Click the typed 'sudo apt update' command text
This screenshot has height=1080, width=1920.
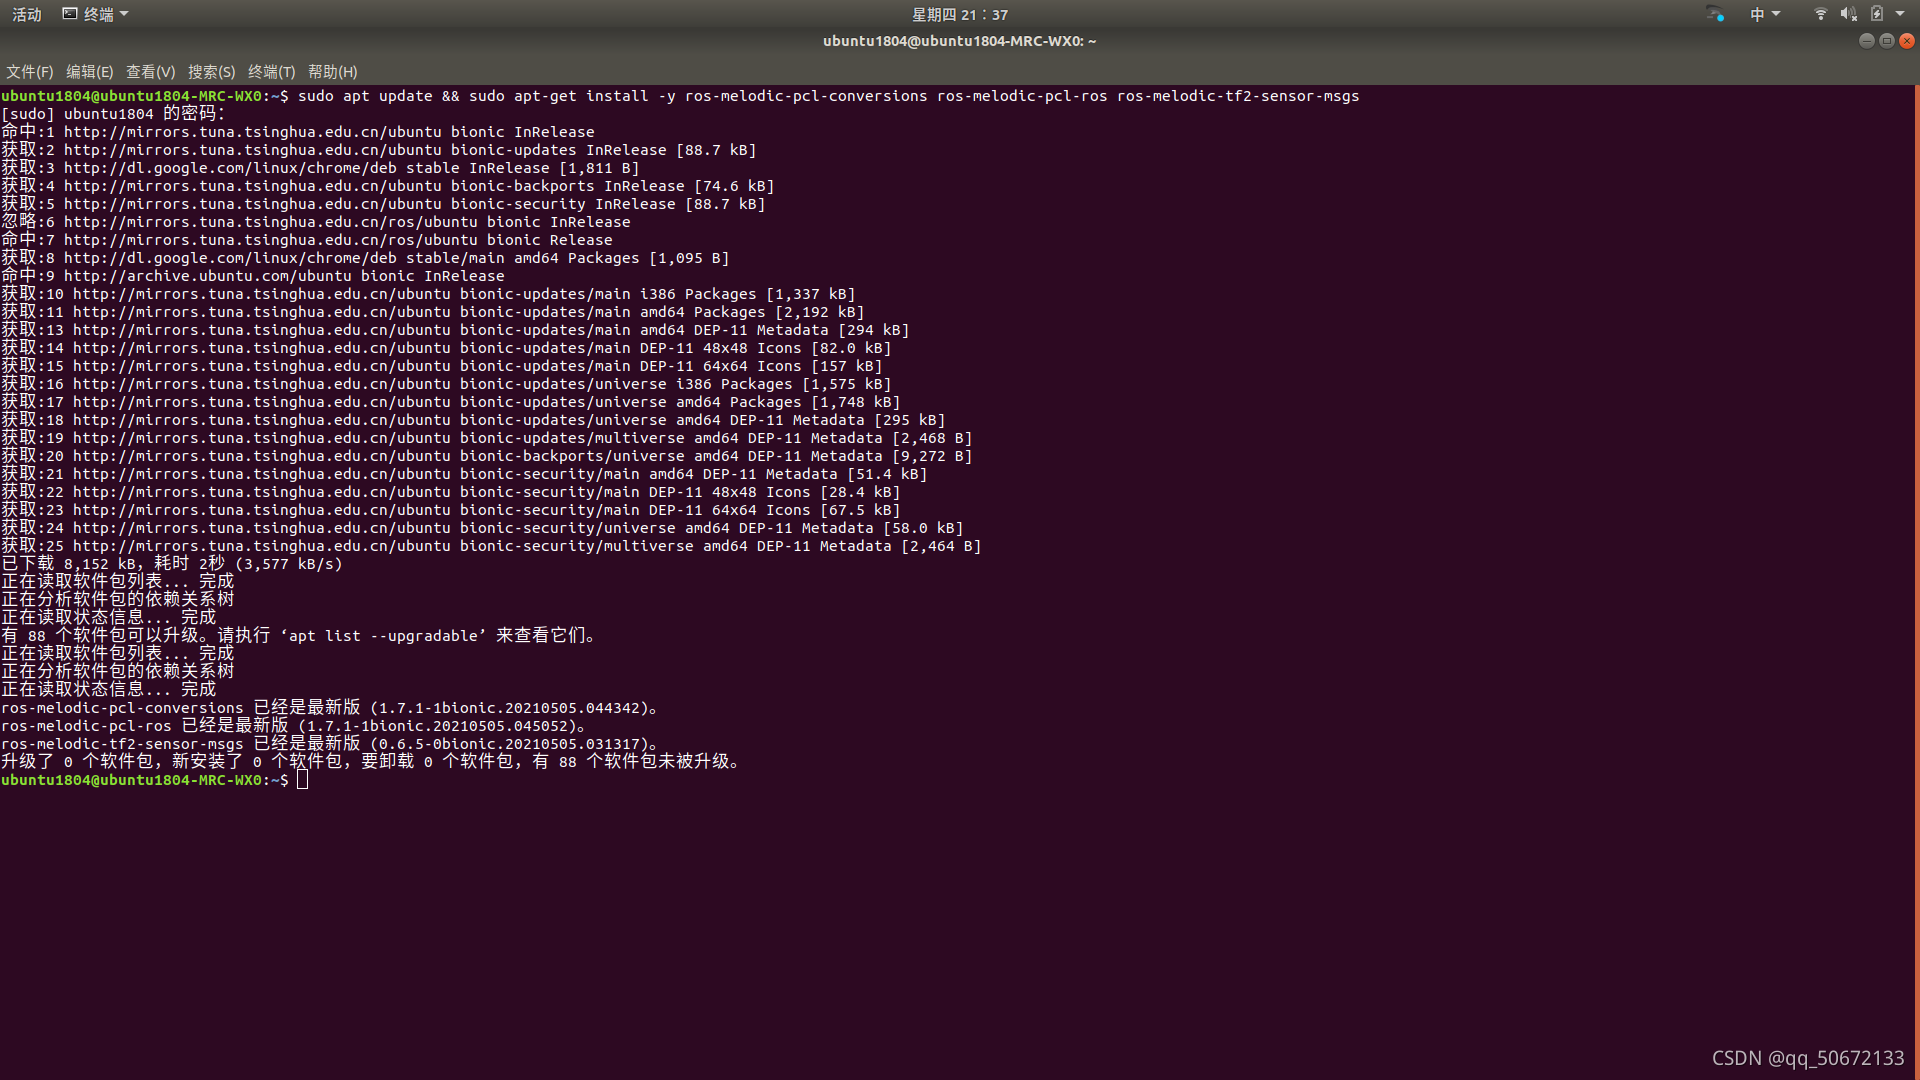click(x=365, y=96)
